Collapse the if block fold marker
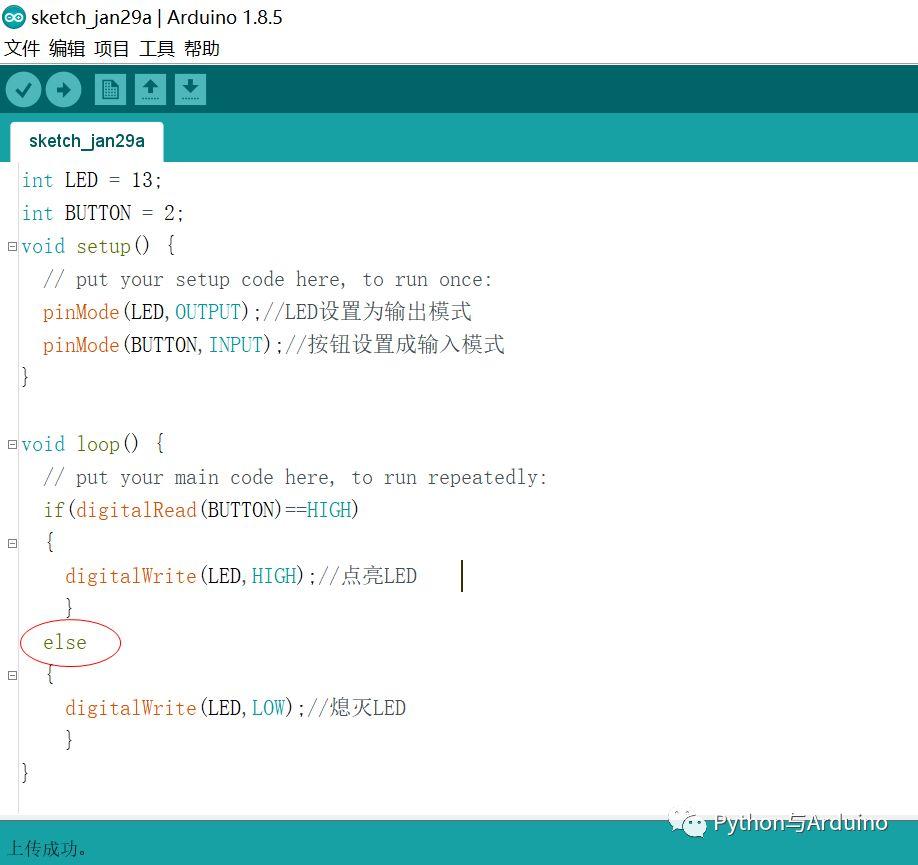Image resolution: width=918 pixels, height=865 pixels. coord(12,543)
